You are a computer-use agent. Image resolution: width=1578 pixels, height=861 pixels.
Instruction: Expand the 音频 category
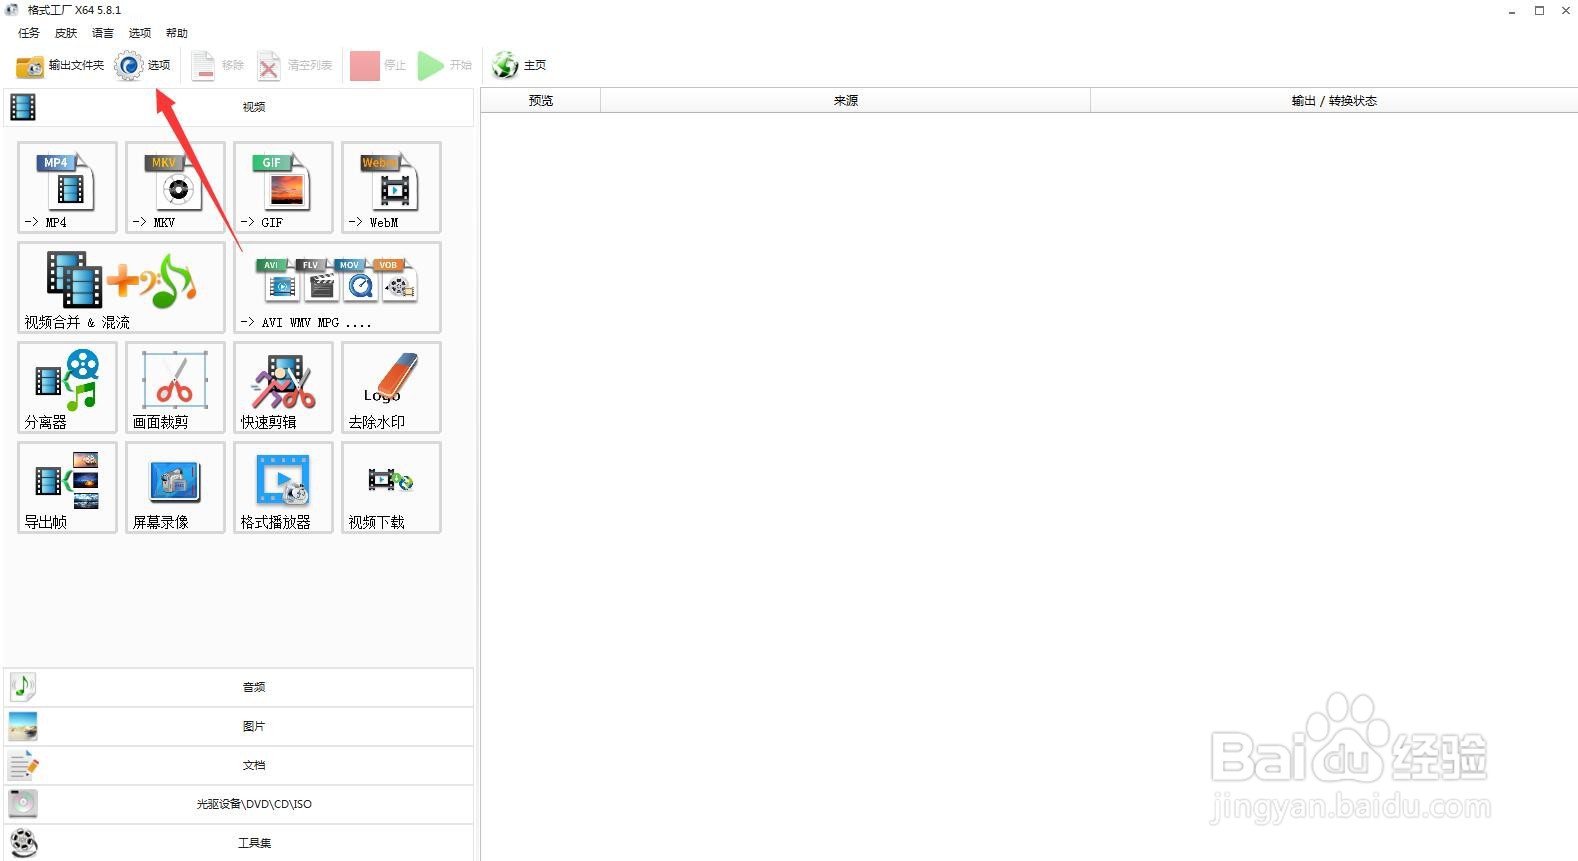tap(238, 687)
